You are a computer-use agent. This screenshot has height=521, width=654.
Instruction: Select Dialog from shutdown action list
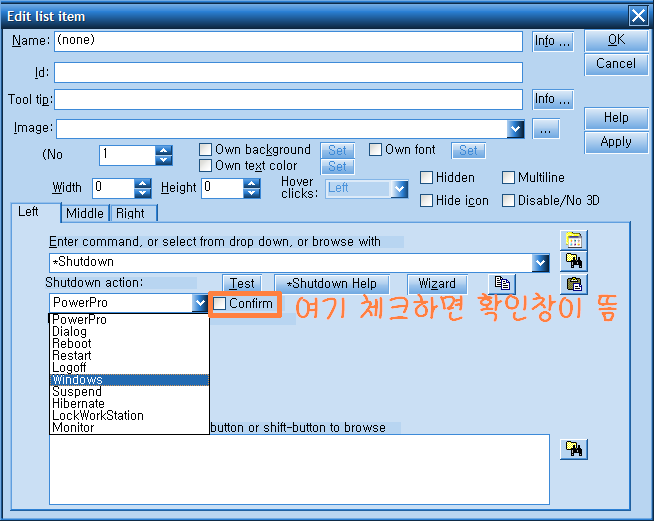129,332
